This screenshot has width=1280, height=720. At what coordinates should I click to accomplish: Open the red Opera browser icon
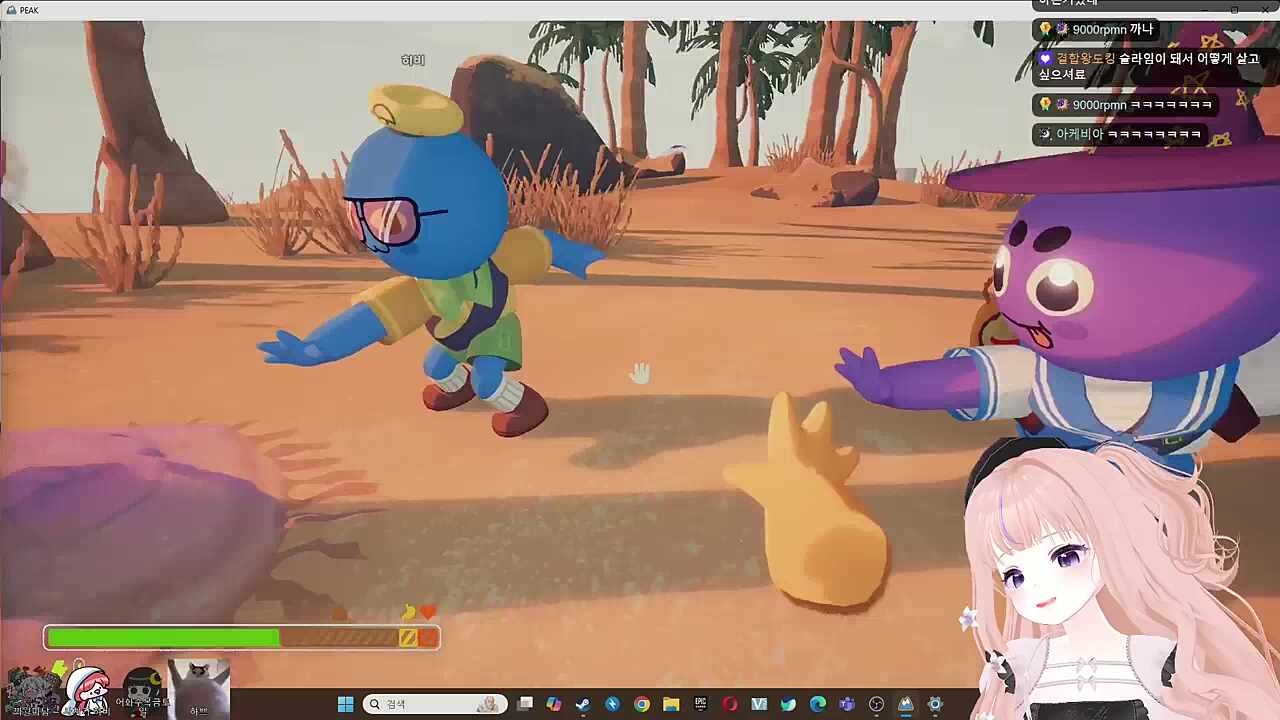[730, 704]
